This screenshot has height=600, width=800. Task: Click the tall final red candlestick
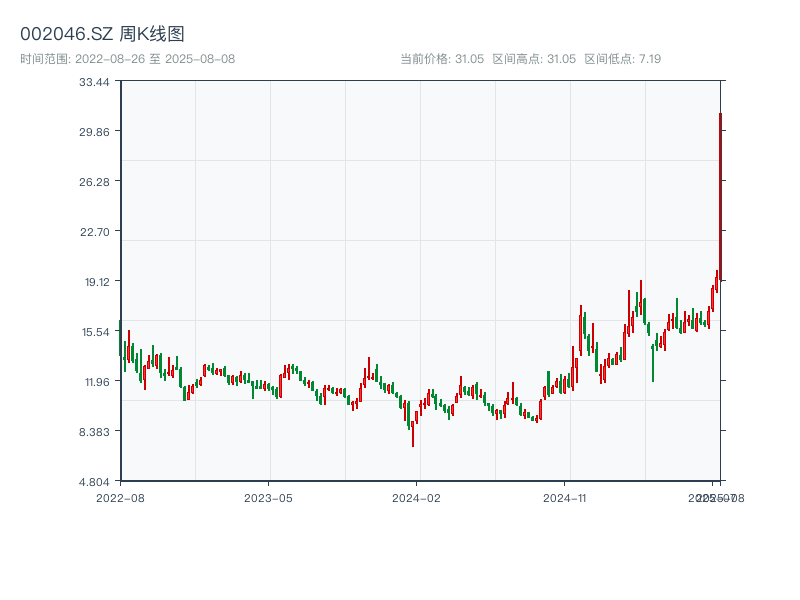(x=720, y=197)
